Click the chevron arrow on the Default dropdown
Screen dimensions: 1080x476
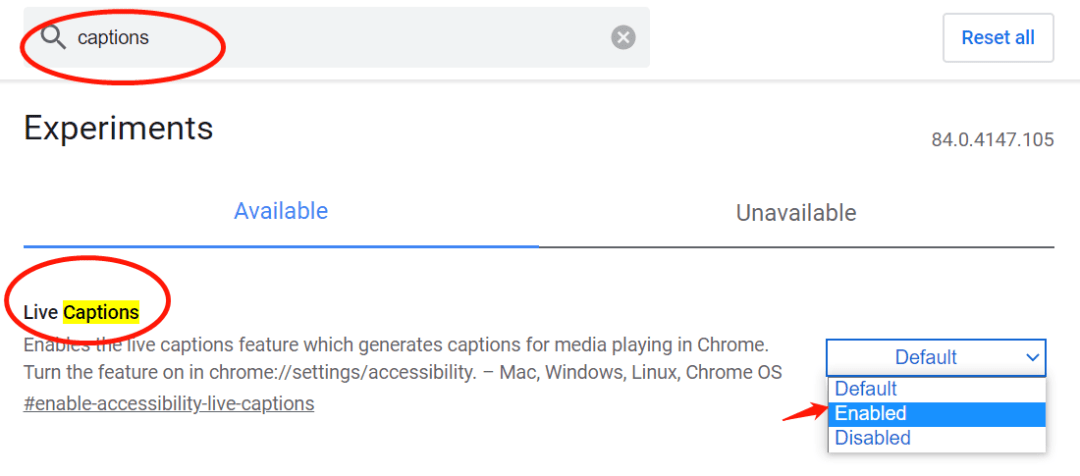tap(1033, 357)
